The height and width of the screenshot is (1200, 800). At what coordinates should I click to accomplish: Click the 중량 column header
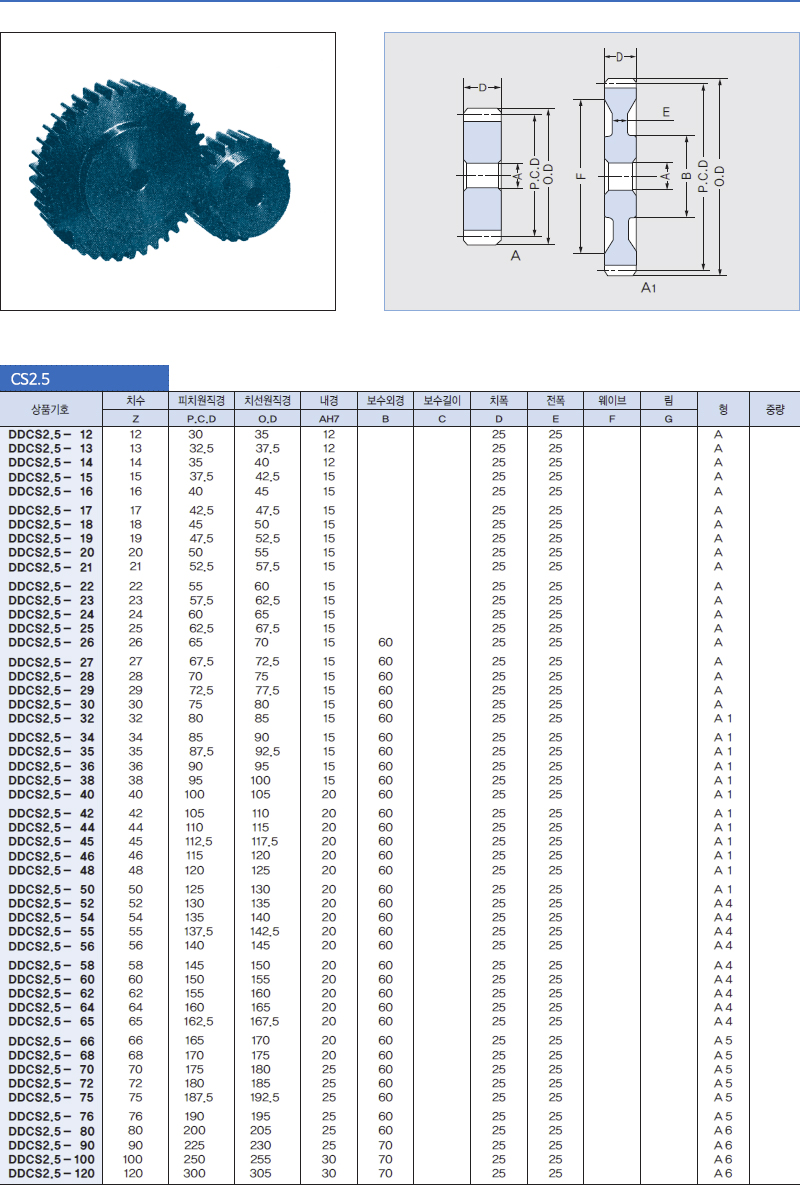pos(775,409)
